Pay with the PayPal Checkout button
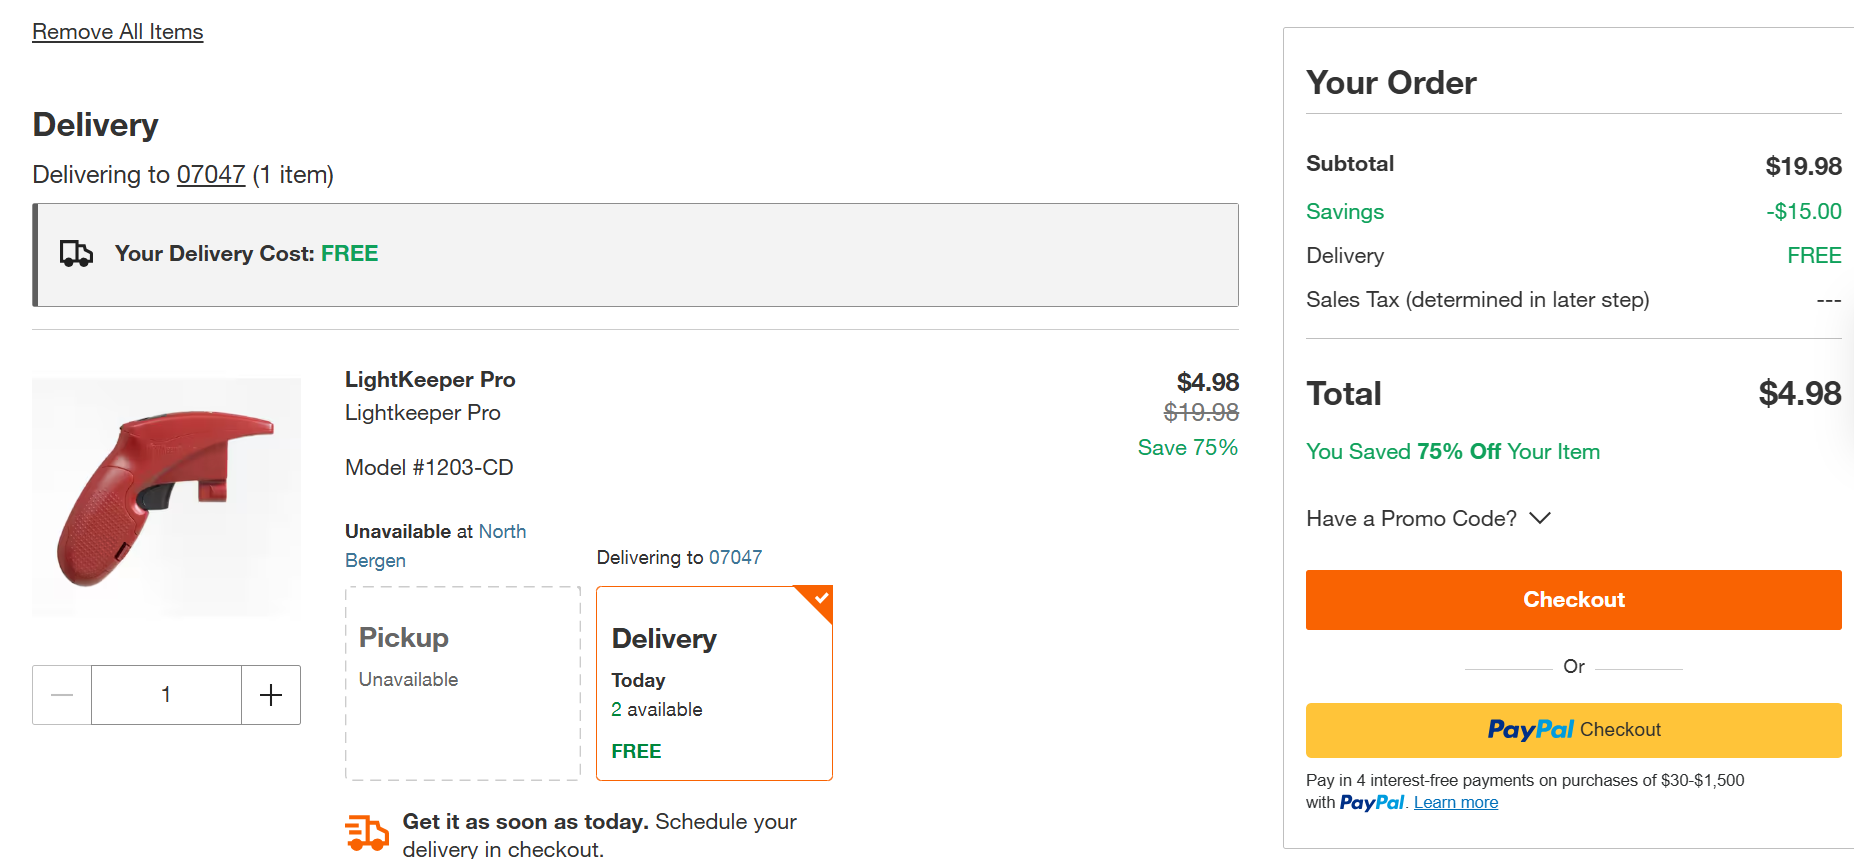The width and height of the screenshot is (1854, 859). click(1573, 730)
